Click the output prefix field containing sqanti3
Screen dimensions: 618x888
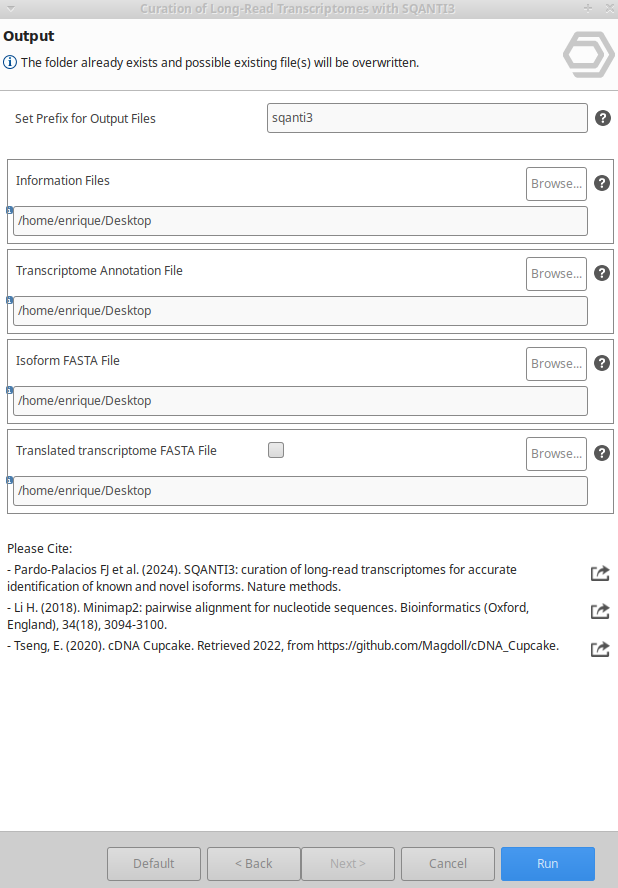pyautogui.click(x=427, y=118)
